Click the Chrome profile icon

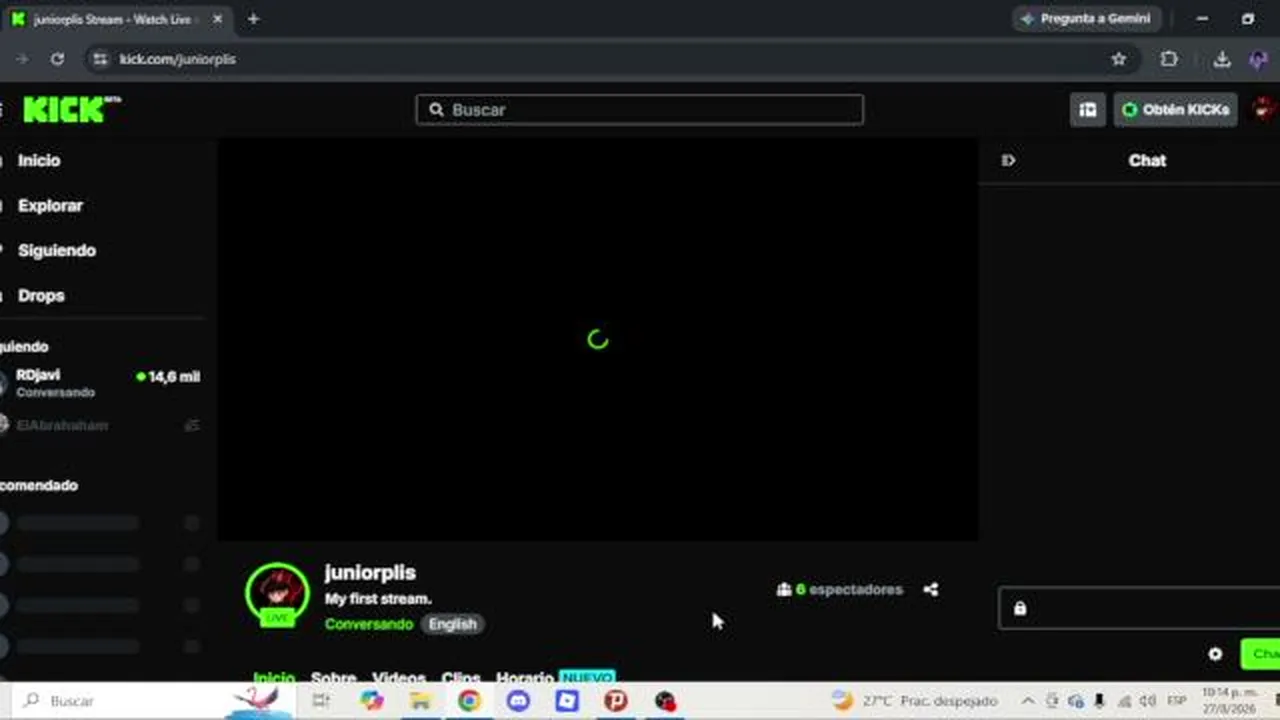click(x=1260, y=59)
